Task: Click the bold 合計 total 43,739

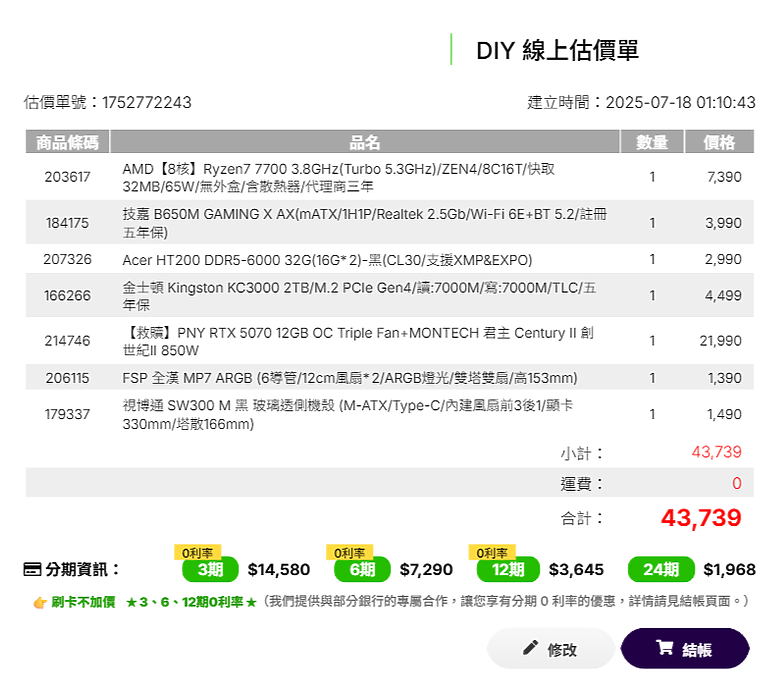Action: coord(701,518)
